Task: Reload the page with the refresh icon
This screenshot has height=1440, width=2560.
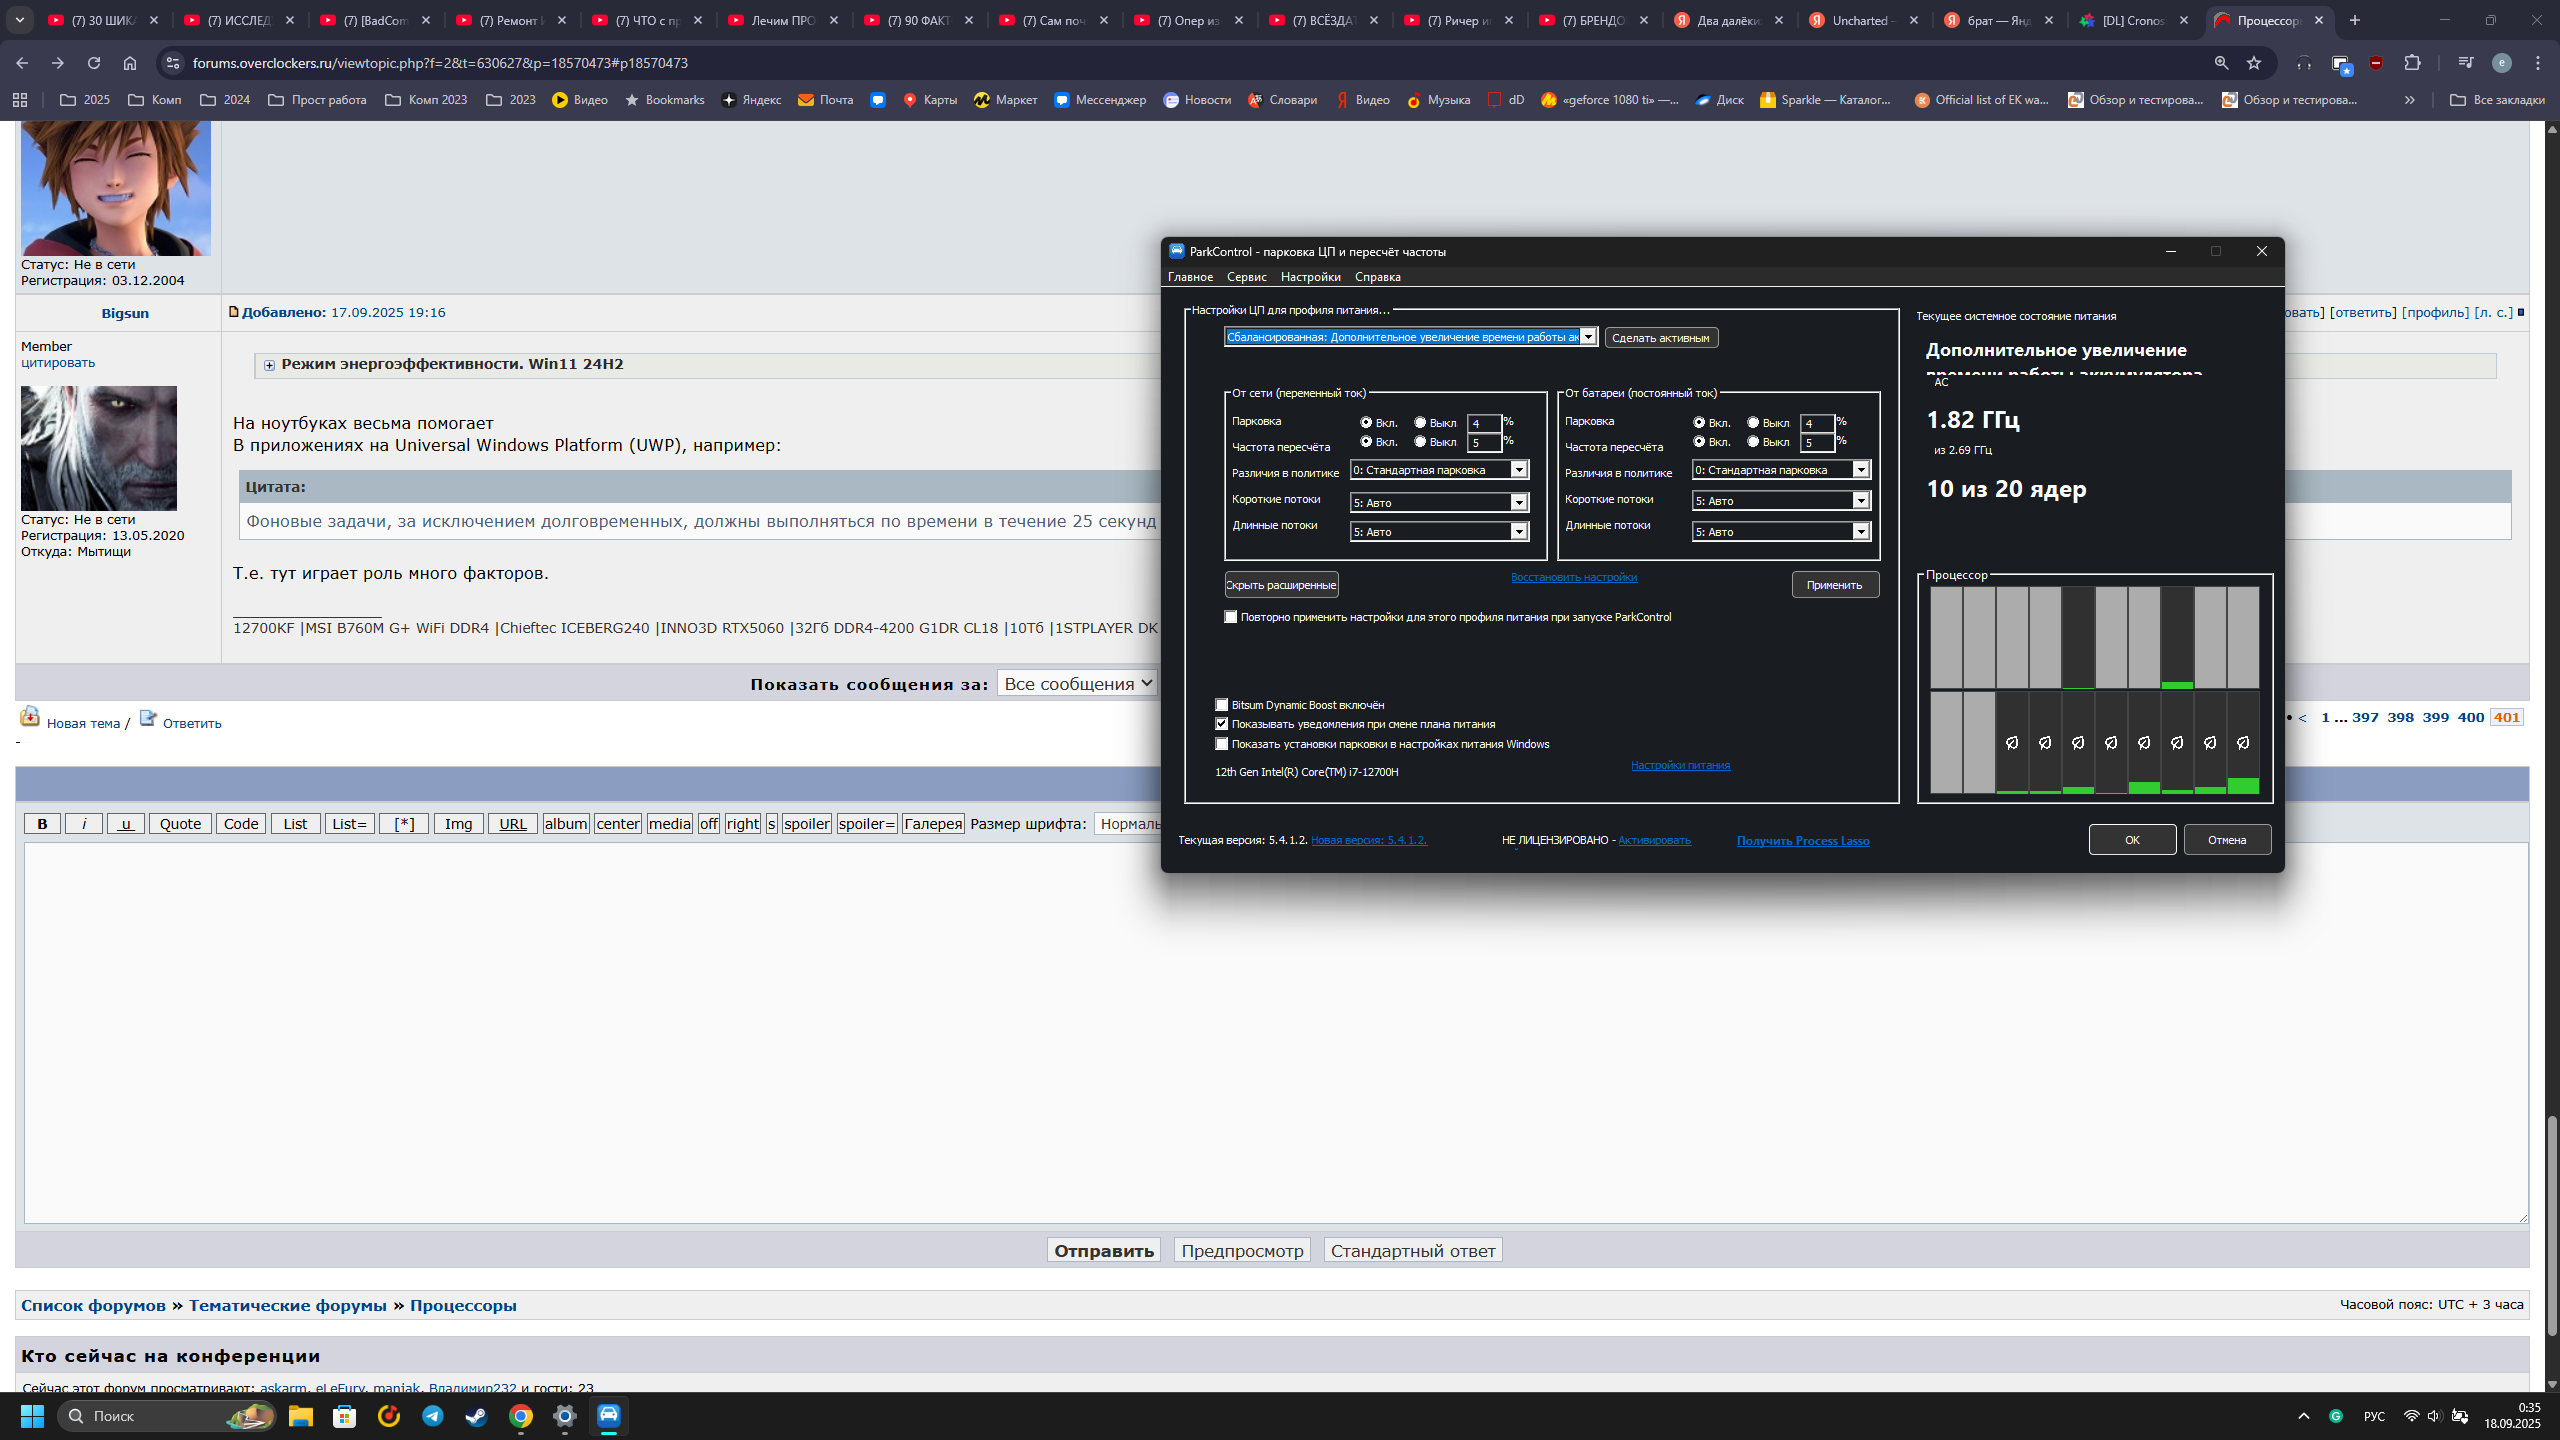Action: point(94,63)
